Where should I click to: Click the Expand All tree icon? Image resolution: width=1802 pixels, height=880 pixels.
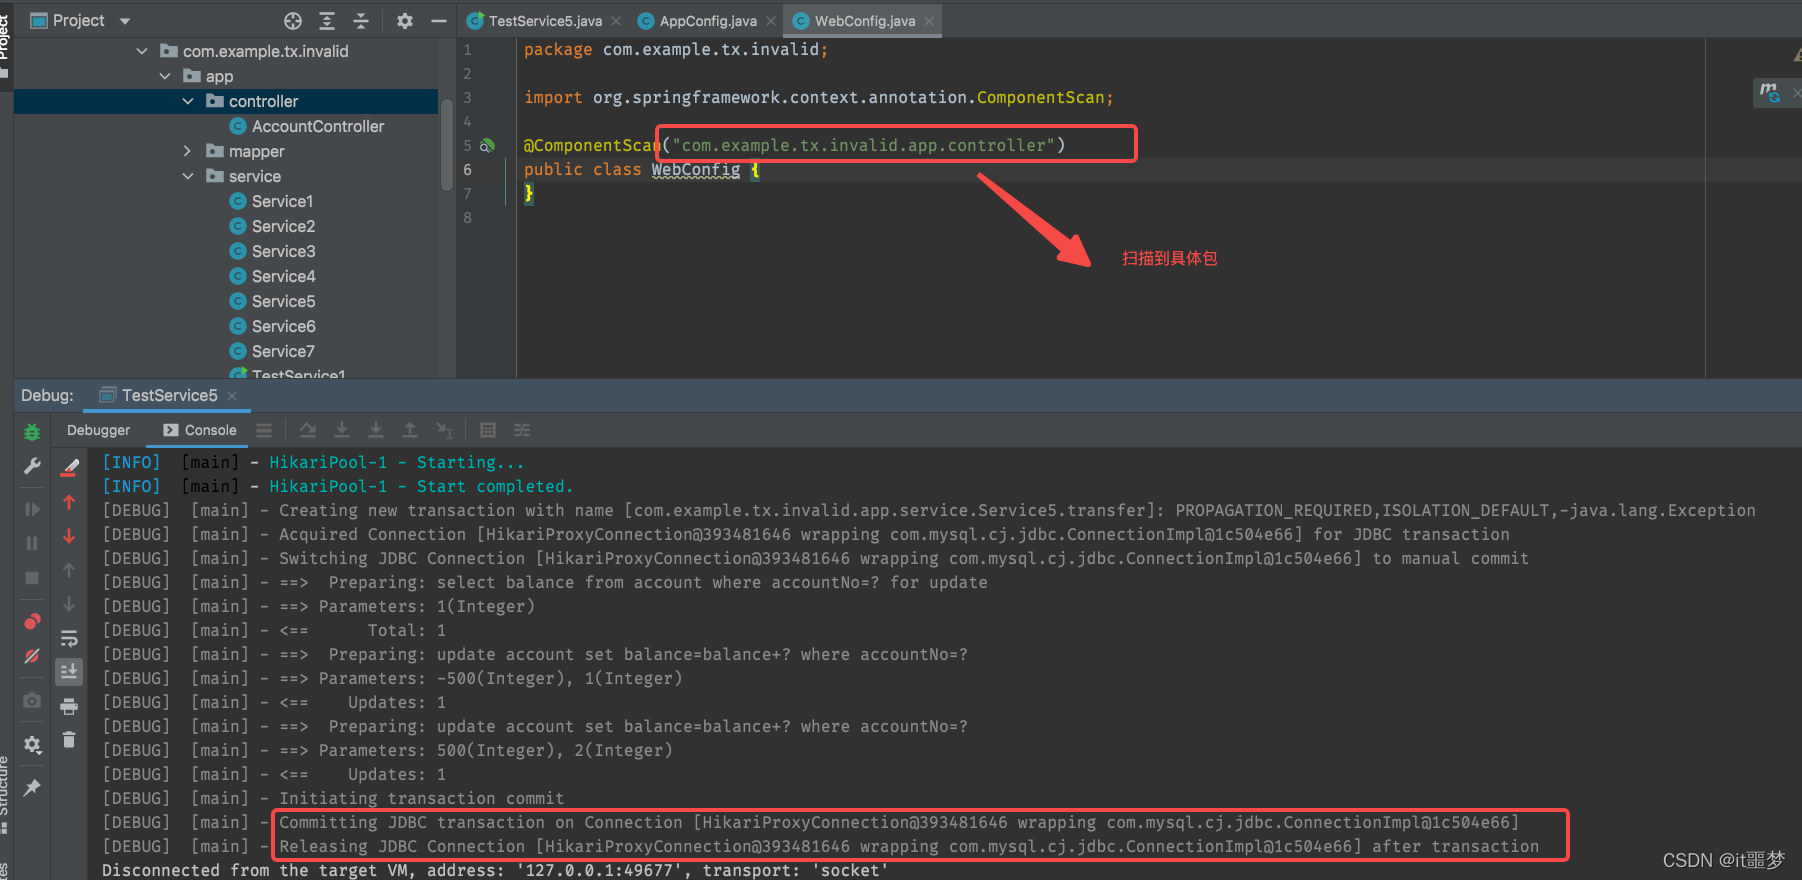coord(327,21)
